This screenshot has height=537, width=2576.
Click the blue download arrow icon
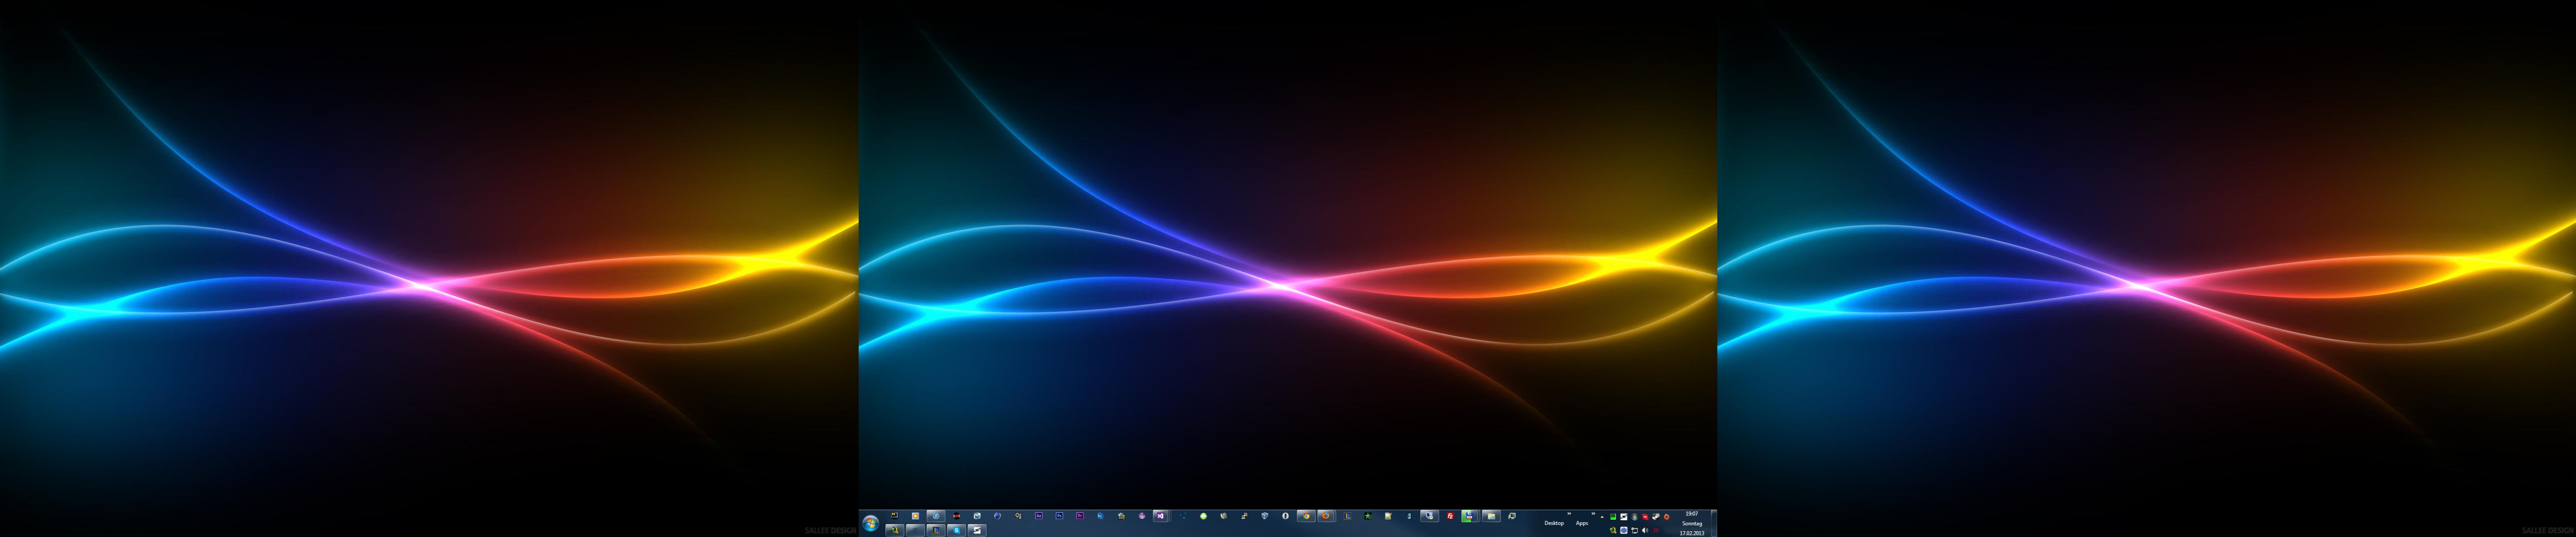(1409, 516)
